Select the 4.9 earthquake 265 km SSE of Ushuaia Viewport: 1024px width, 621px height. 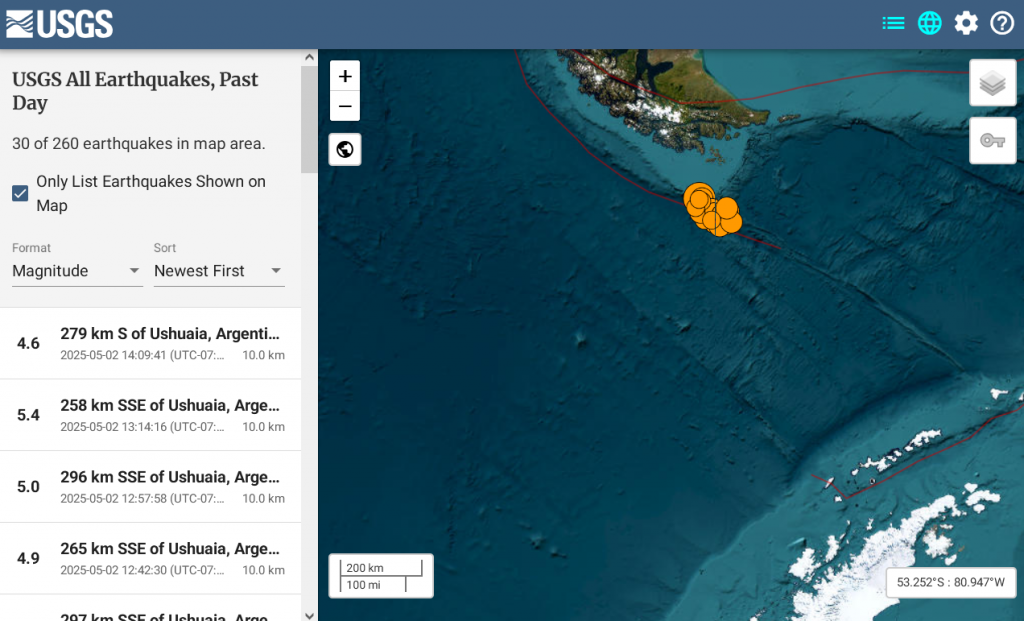pyautogui.click(x=150, y=559)
